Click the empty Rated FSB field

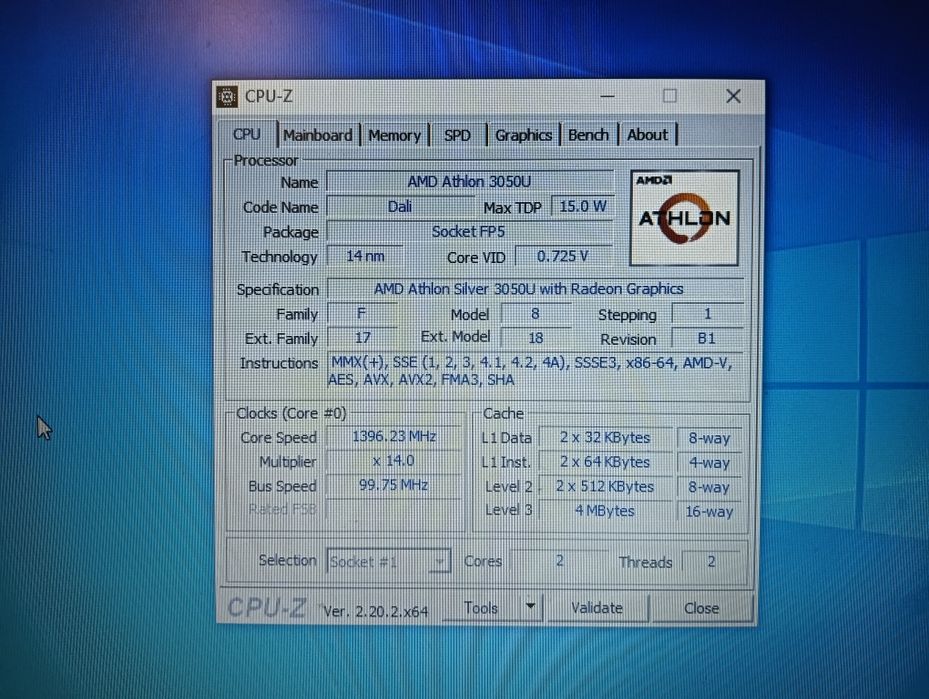pos(394,509)
